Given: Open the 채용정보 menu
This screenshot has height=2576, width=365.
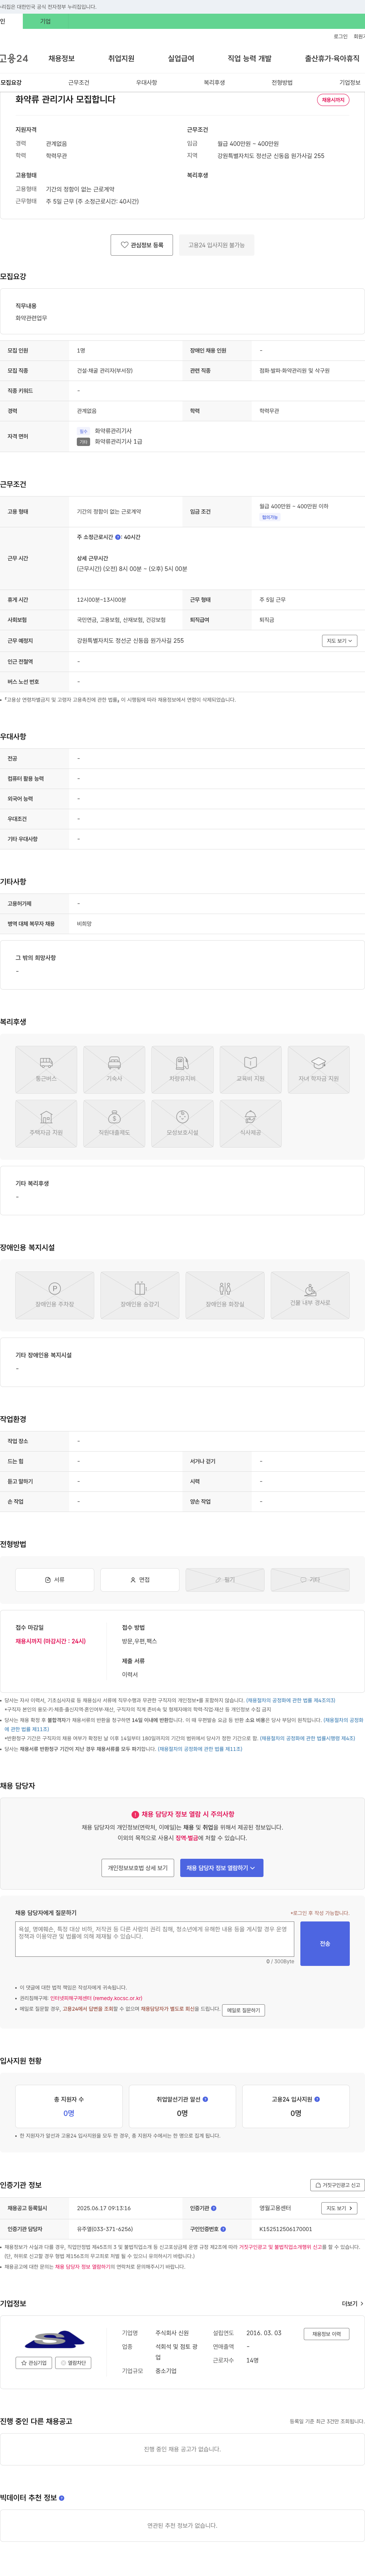Looking at the screenshot, I should (61, 59).
